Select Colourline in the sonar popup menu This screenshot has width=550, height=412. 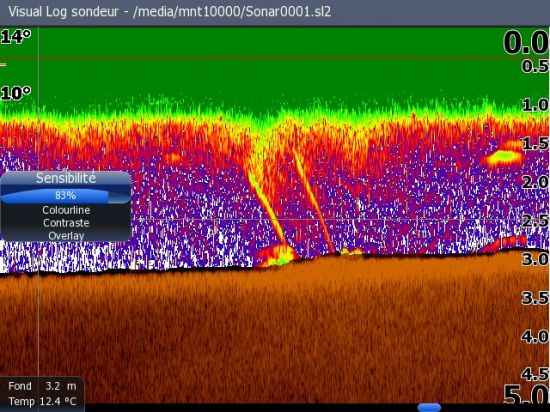tap(66, 210)
